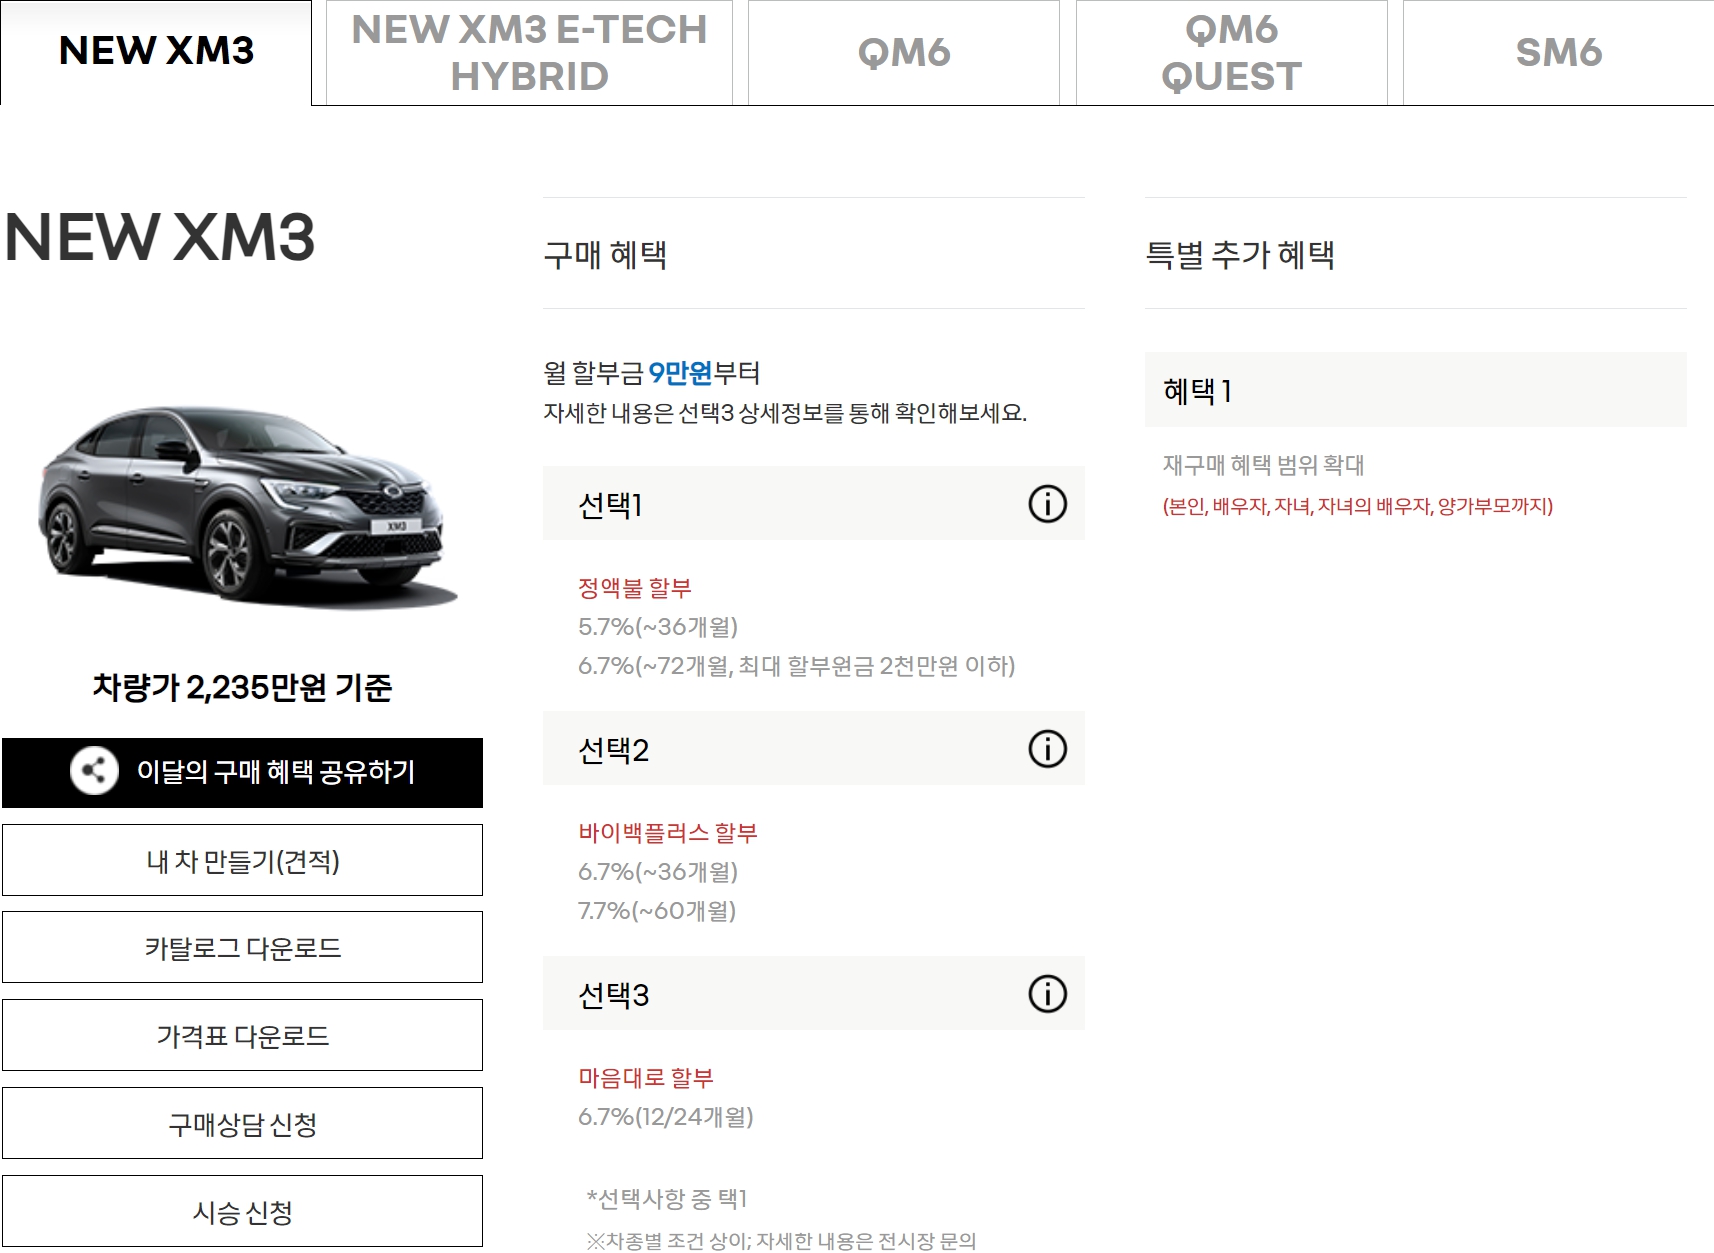This screenshot has height=1253, width=1714.
Task: Open info icon for 선택1
Action: pyautogui.click(x=1047, y=503)
